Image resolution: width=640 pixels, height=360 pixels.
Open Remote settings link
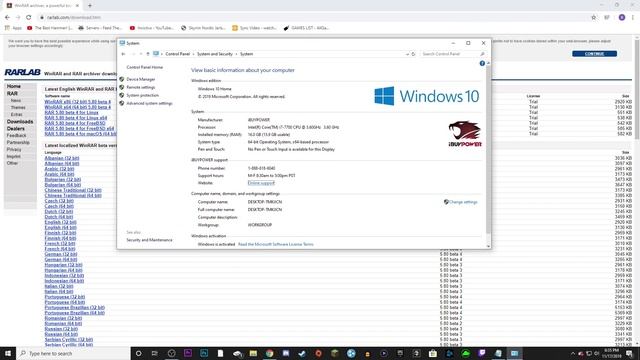pos(141,87)
